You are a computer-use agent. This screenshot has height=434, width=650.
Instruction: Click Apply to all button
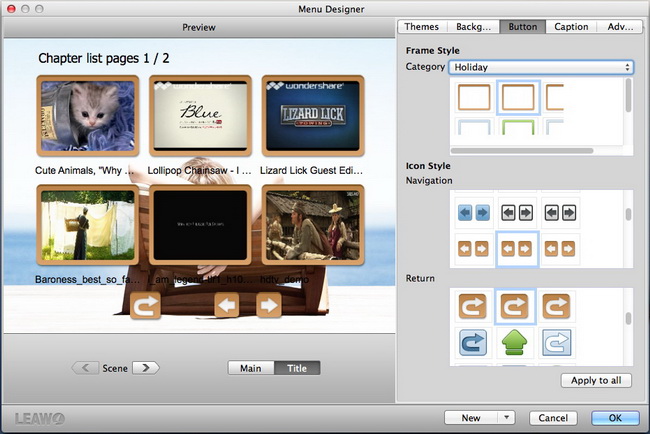[x=596, y=380]
